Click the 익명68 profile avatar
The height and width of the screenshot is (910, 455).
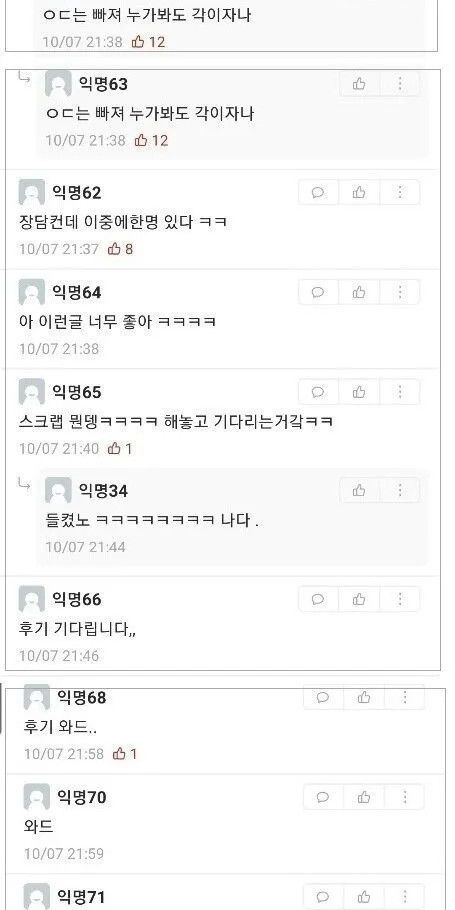pyautogui.click(x=36, y=698)
